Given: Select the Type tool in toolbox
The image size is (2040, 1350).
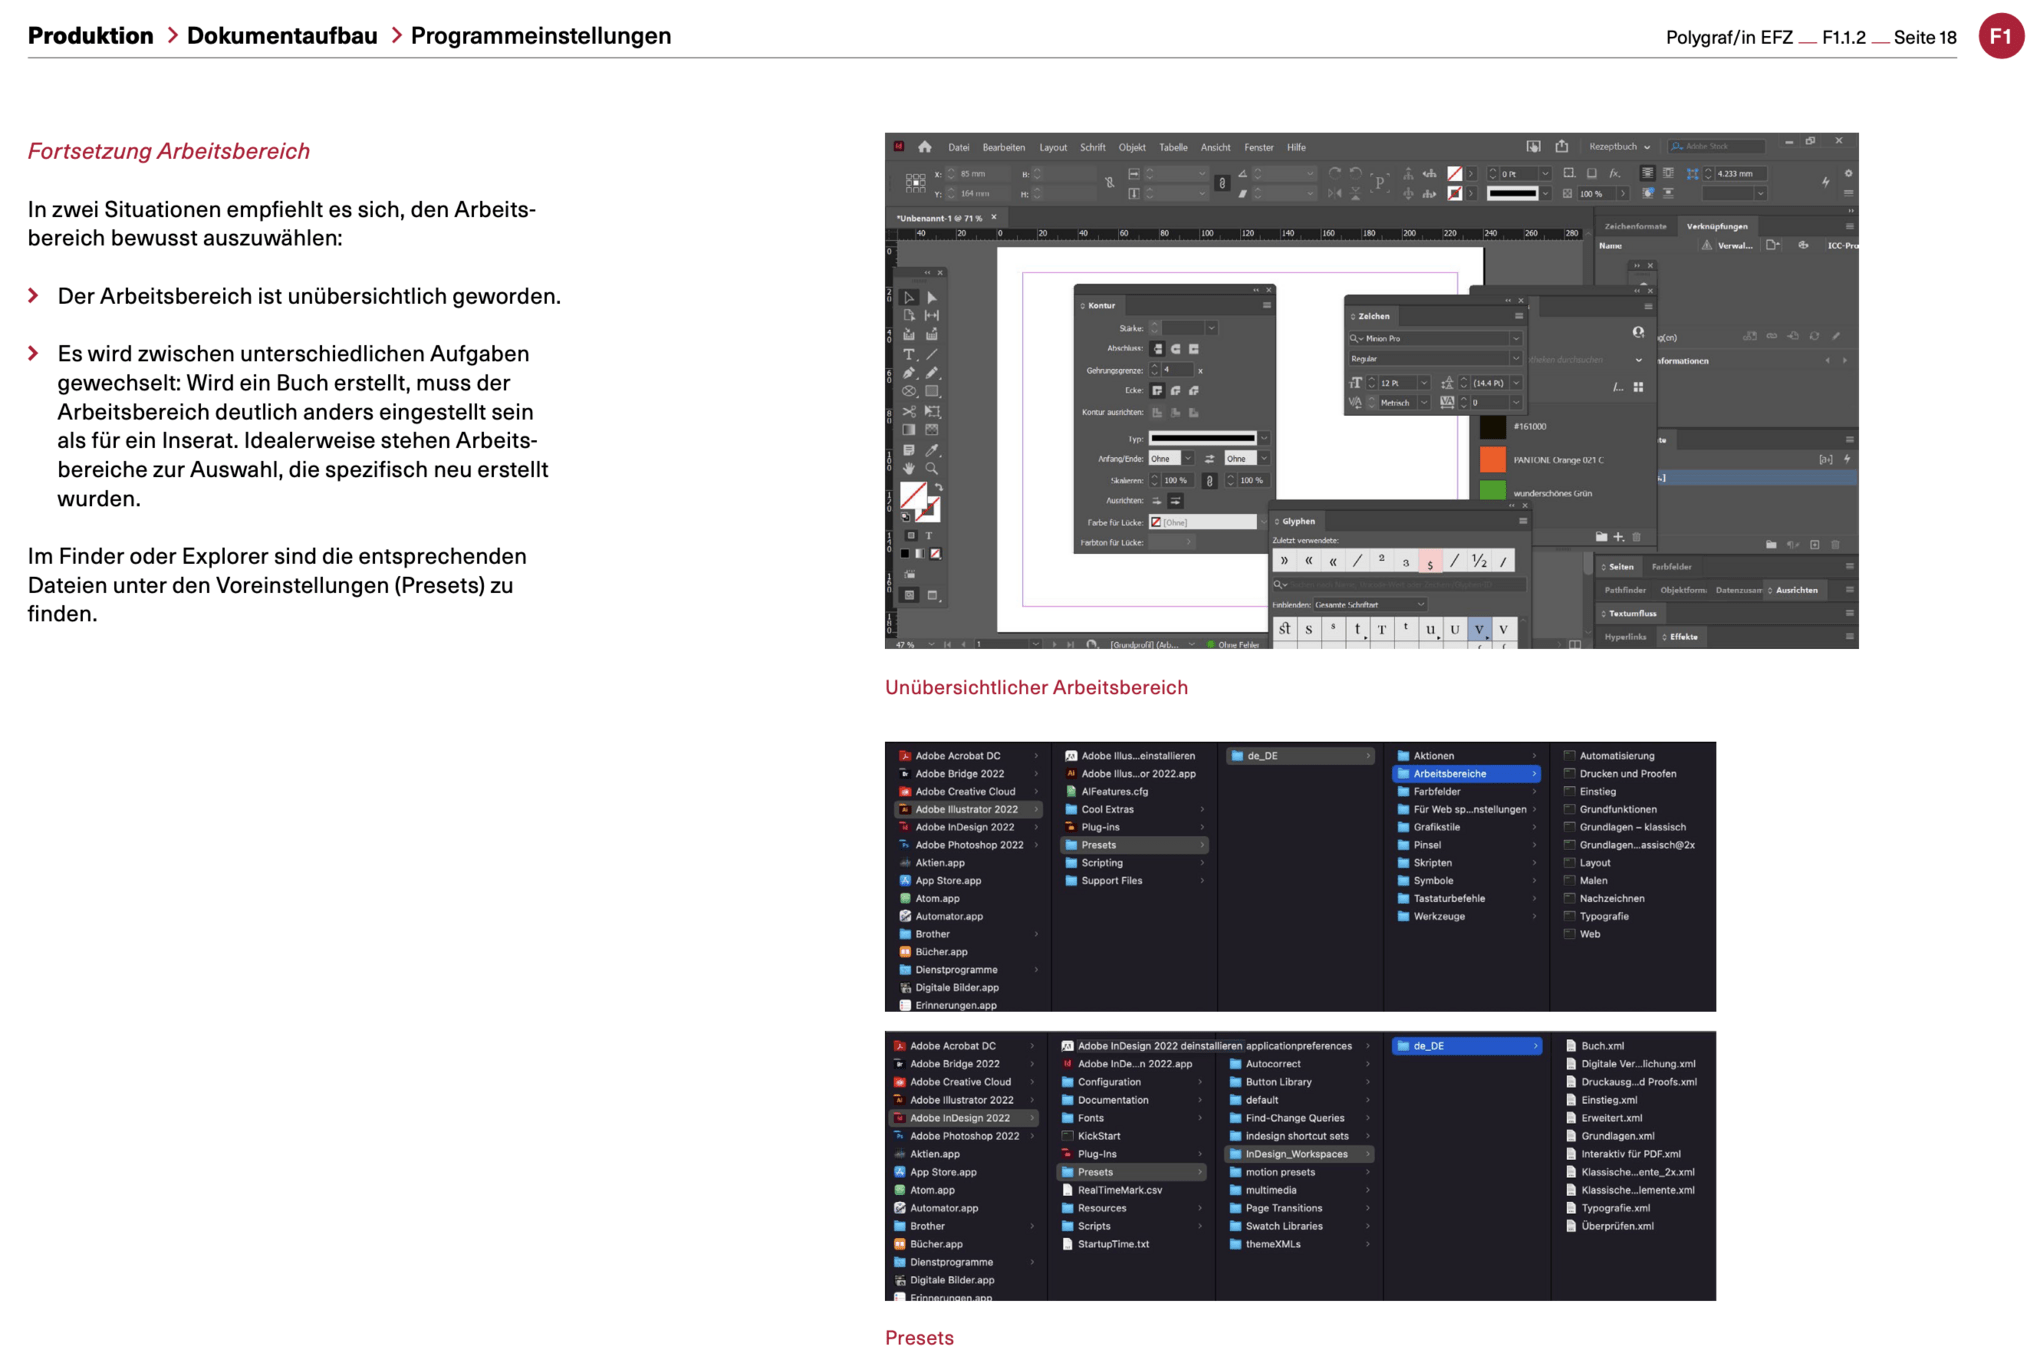Looking at the screenshot, I should click(x=908, y=354).
